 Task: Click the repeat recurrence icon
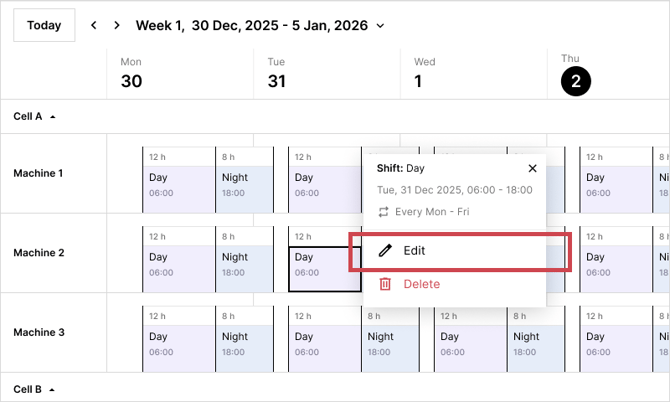[x=383, y=212]
